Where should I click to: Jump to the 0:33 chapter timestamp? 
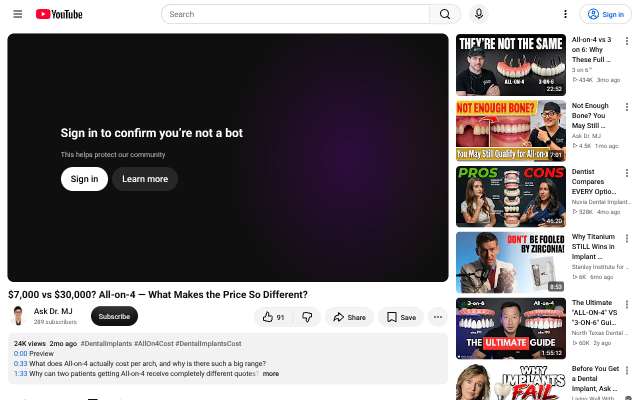[x=20, y=363]
